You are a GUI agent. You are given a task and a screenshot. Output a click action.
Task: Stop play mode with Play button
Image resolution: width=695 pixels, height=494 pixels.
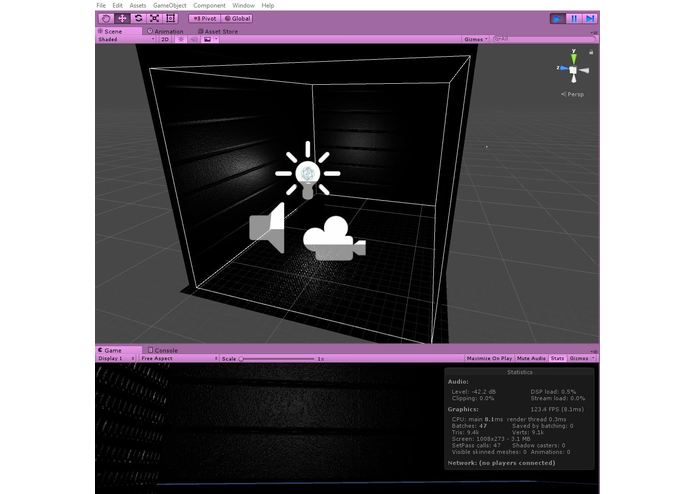(558, 19)
